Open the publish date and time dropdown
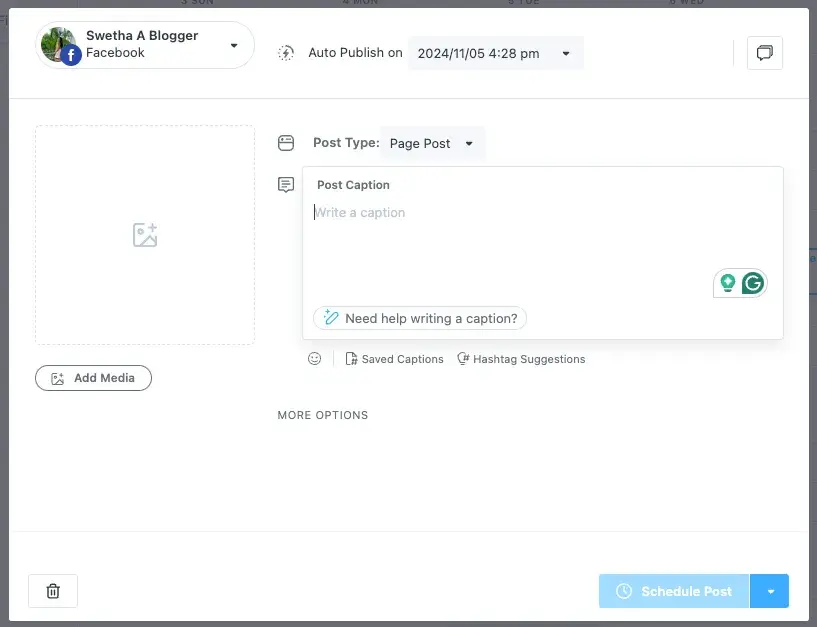The width and height of the screenshot is (817, 627). click(496, 53)
